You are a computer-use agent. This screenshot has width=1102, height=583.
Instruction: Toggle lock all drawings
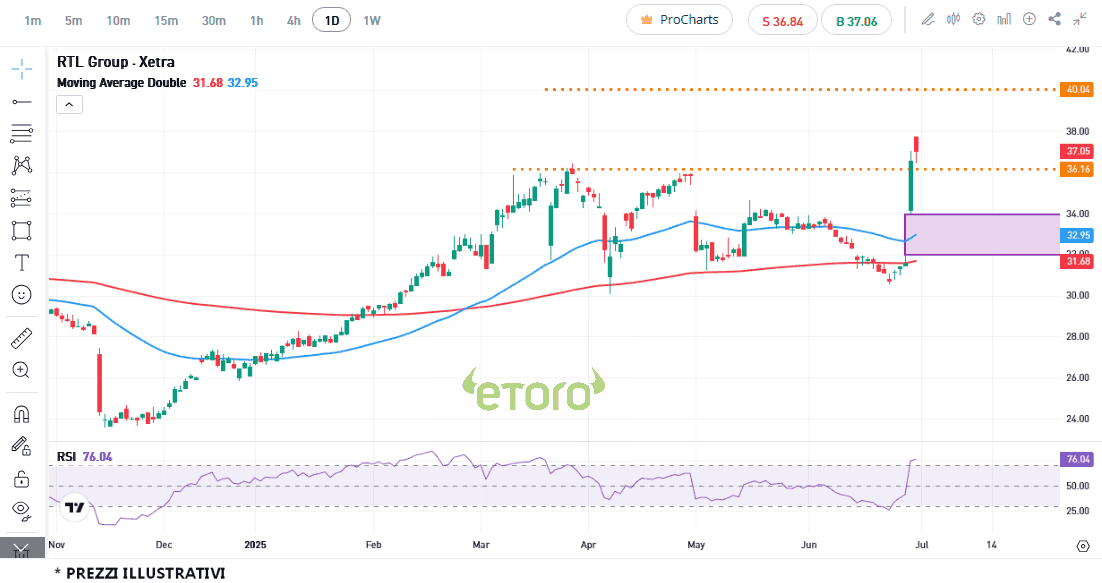point(21,478)
